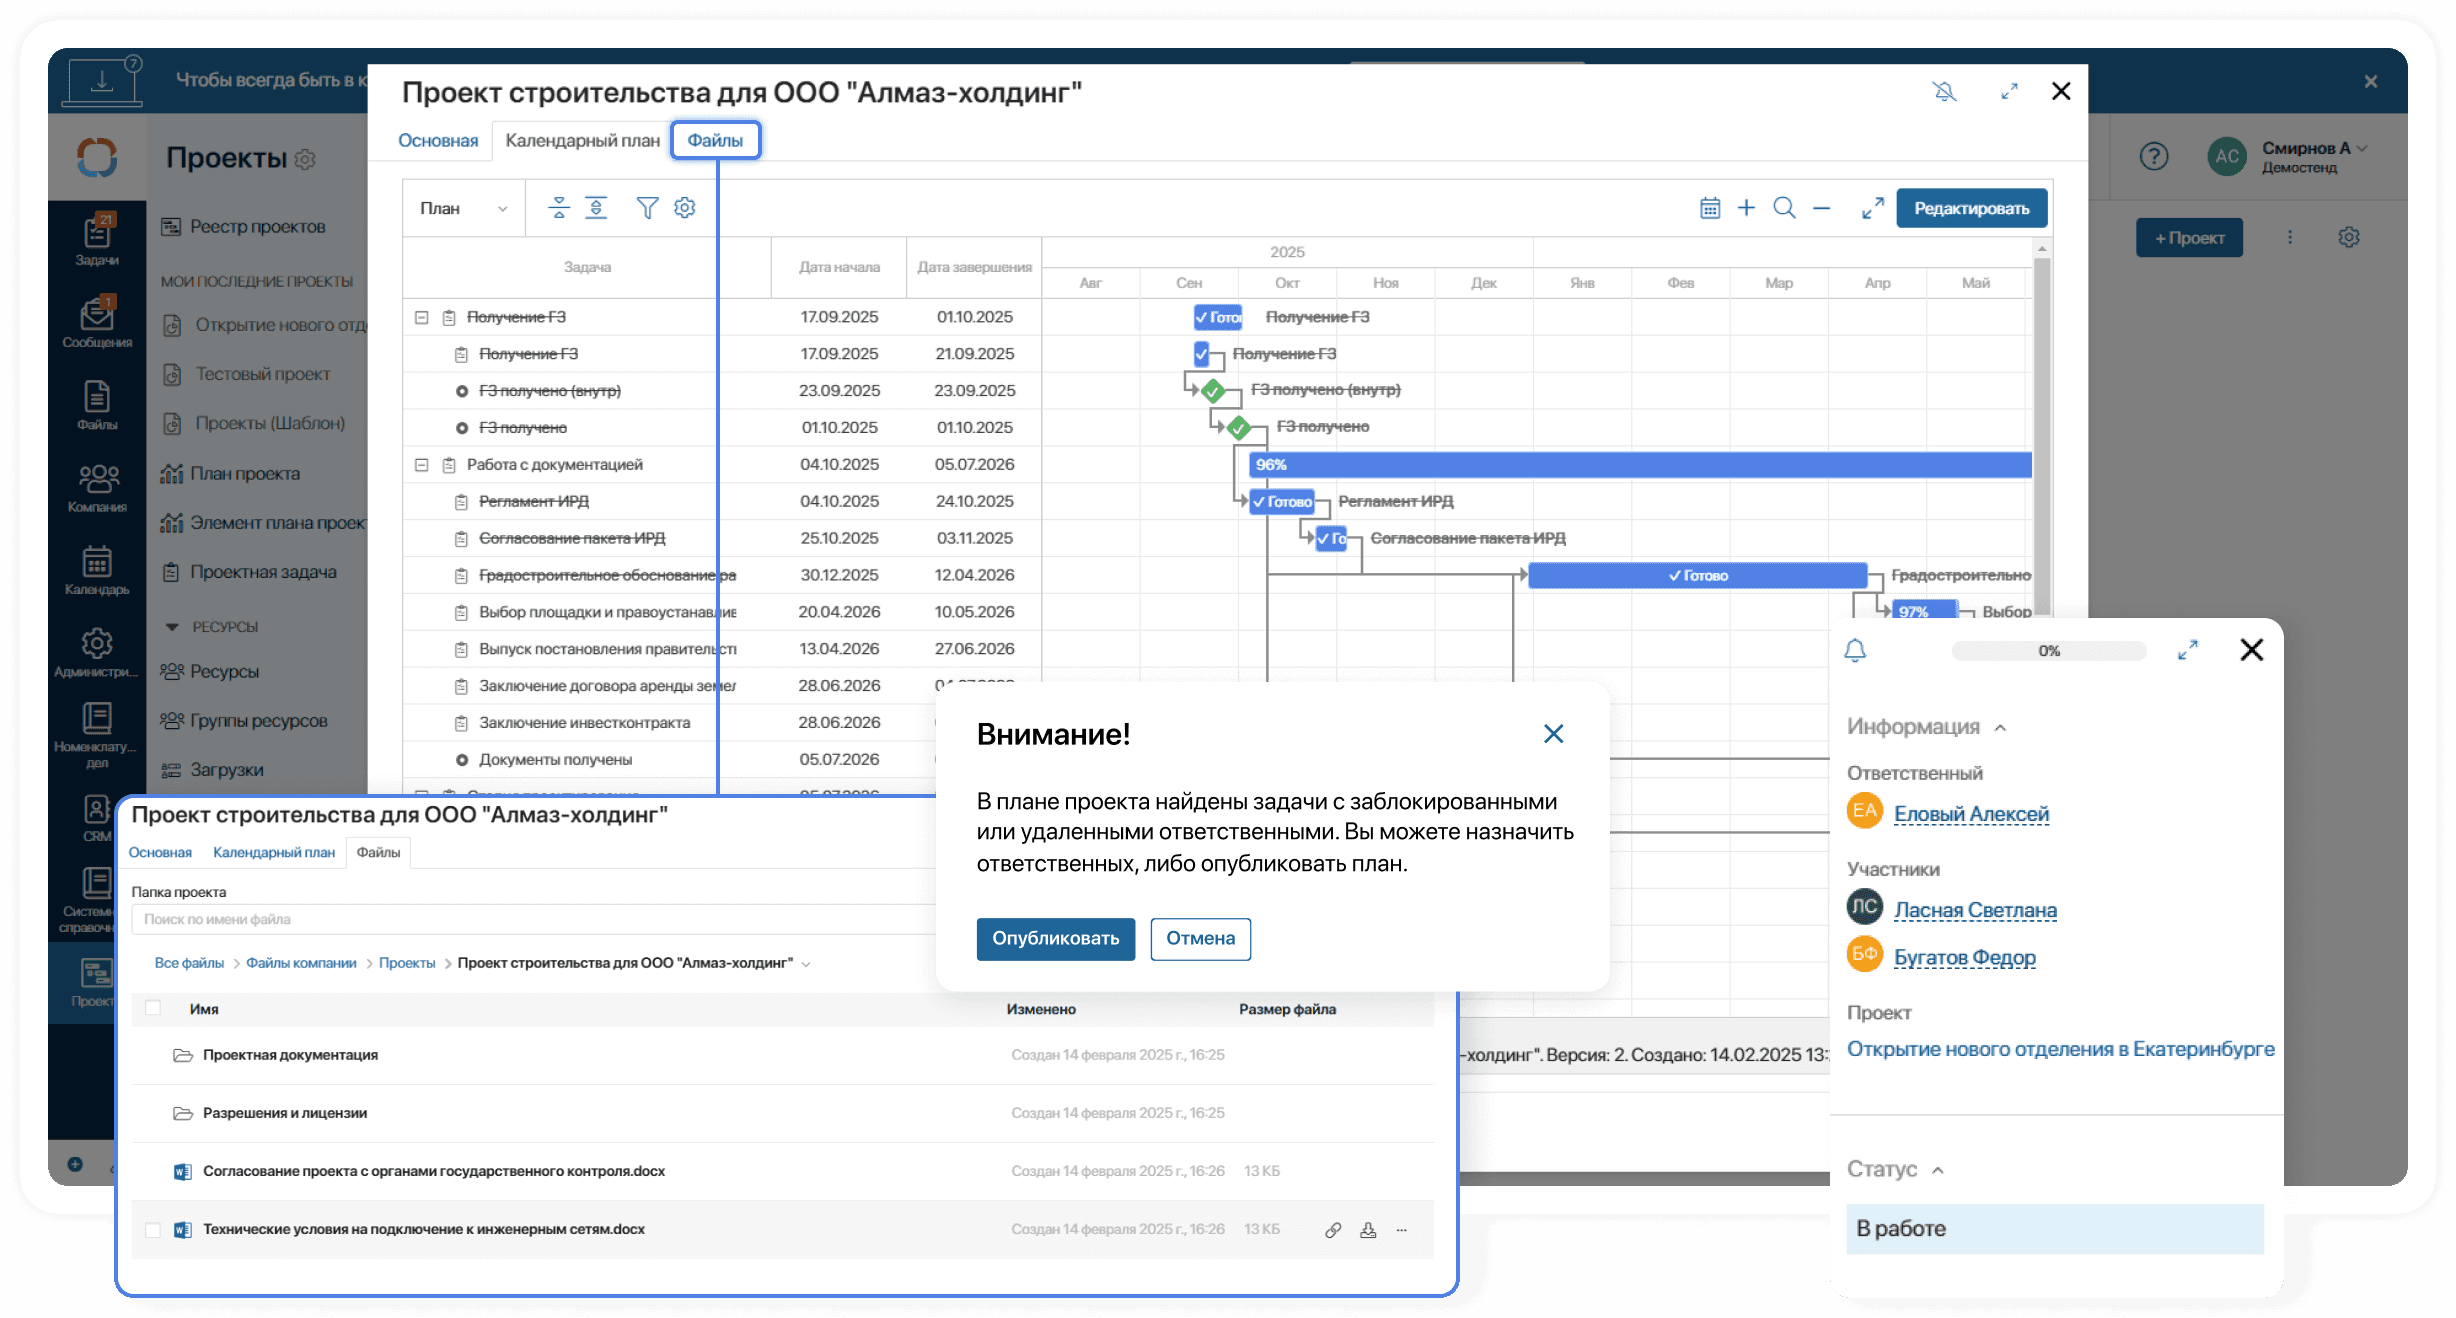The height and width of the screenshot is (1318, 2456).
Task: Collapse the Работа с документацией group
Action: click(x=422, y=465)
